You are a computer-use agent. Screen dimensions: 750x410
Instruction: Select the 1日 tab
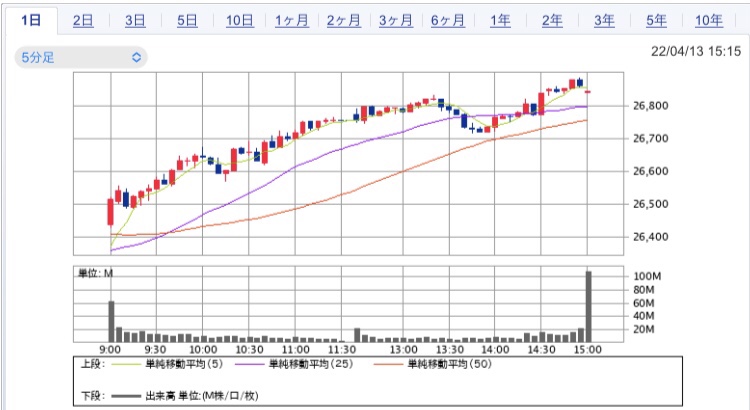tap(31, 20)
